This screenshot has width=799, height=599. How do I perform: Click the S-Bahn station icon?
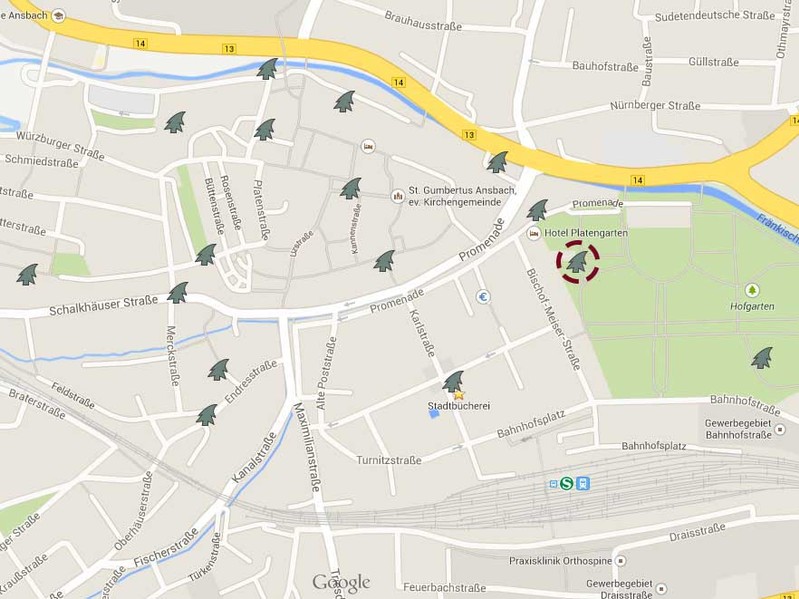point(567,483)
